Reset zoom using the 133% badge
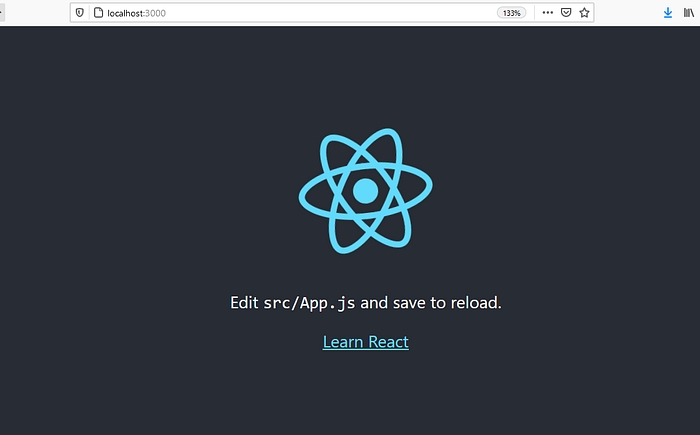This screenshot has width=700, height=435. coord(512,13)
